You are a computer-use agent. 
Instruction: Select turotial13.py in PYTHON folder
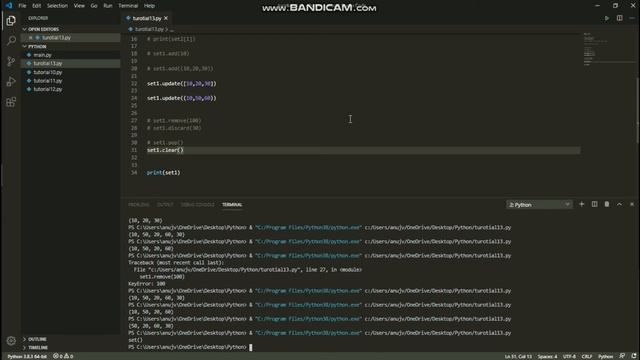pos(71,63)
